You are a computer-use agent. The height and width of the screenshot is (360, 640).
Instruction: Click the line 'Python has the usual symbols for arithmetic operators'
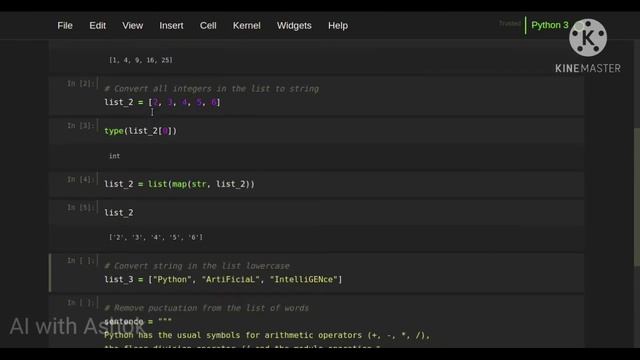[267, 335]
